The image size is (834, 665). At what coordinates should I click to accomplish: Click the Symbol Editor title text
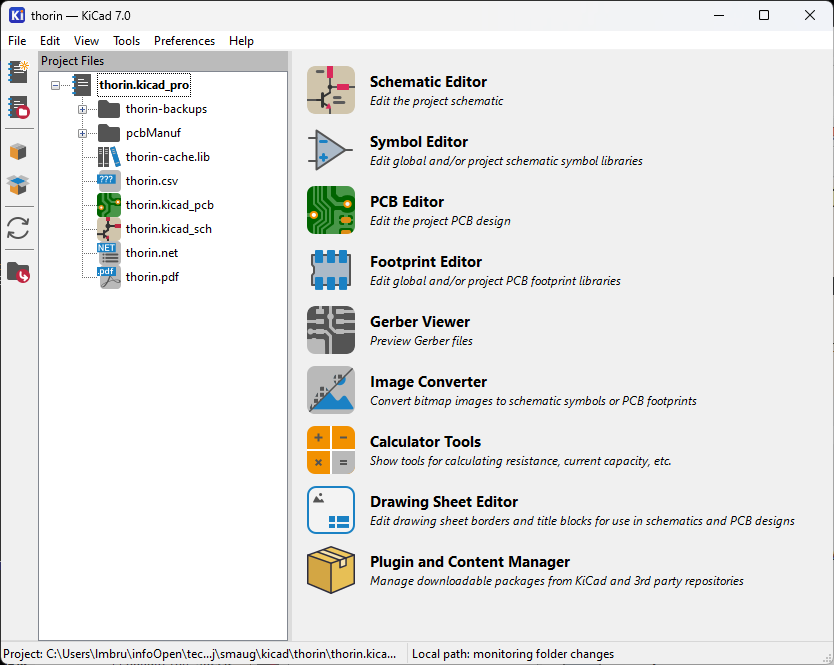click(419, 142)
